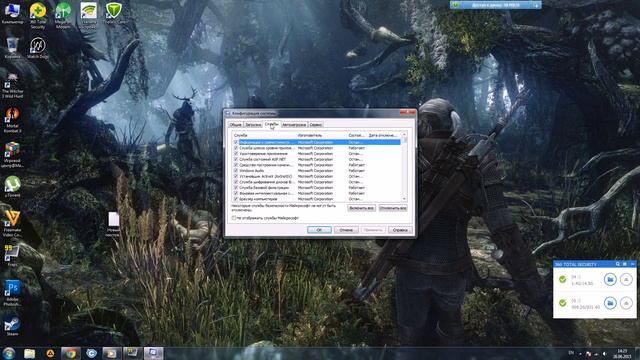The image size is (640, 360).
Task: Click the services list scrollbar up arrow
Action: 404,135
